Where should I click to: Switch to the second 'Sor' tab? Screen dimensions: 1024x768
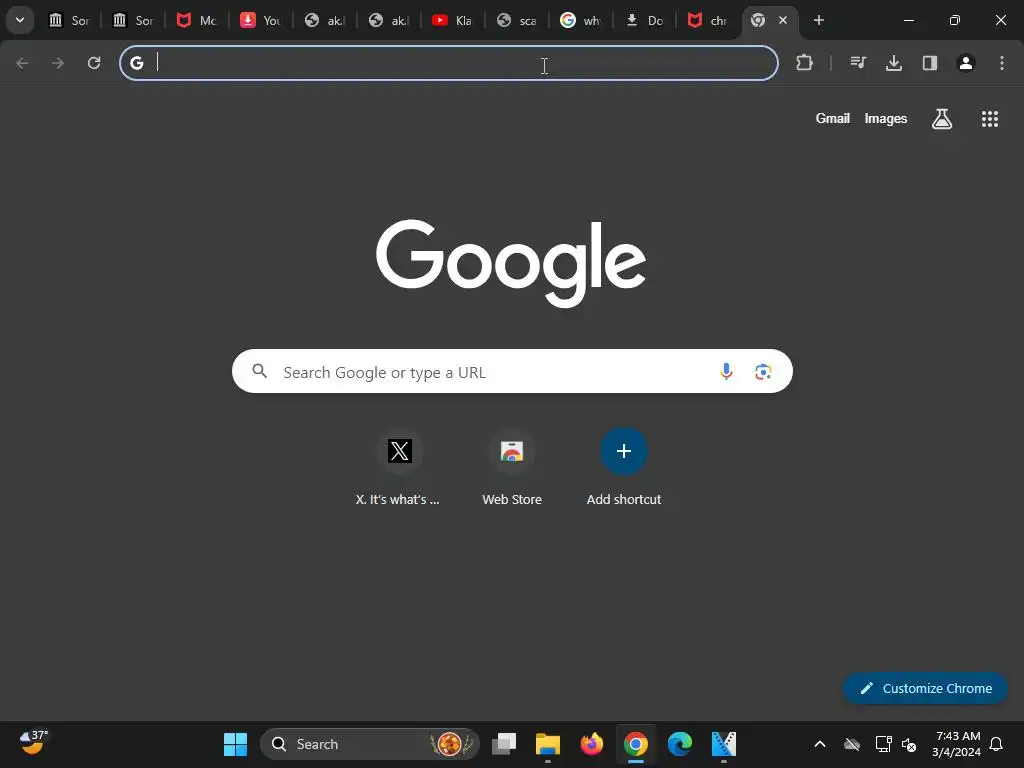pyautogui.click(x=133, y=20)
